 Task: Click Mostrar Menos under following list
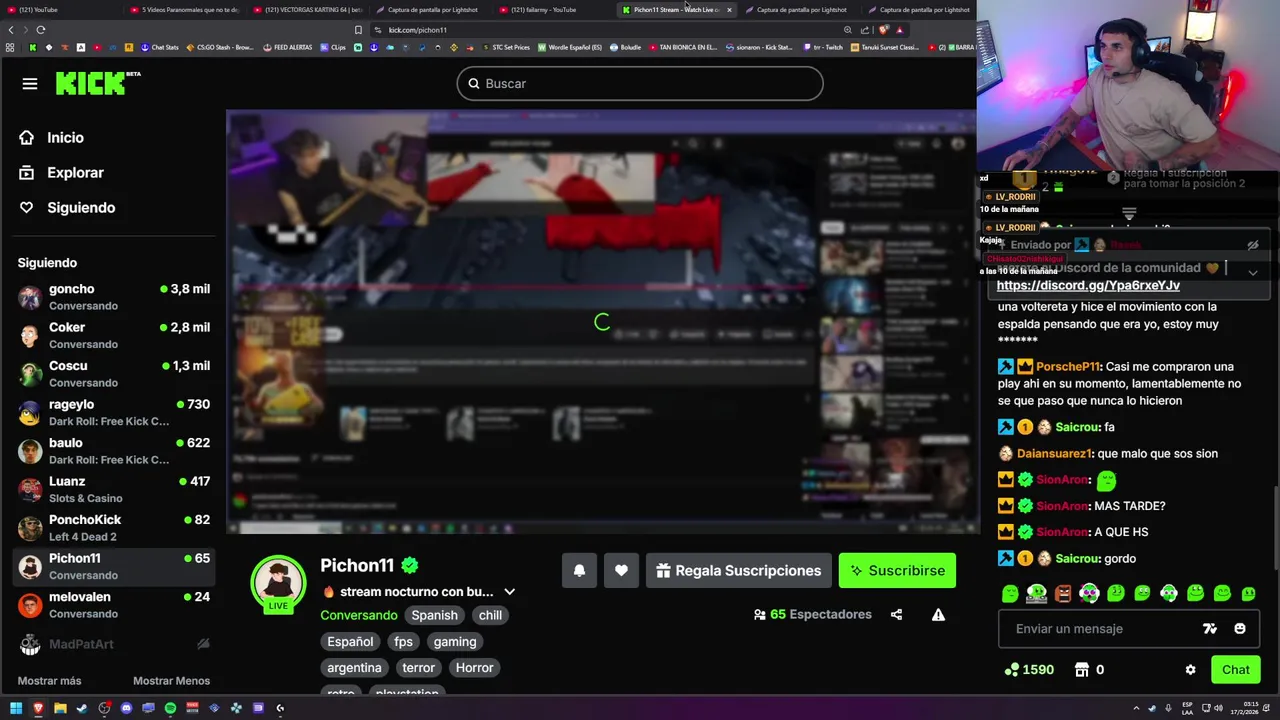pos(171,681)
